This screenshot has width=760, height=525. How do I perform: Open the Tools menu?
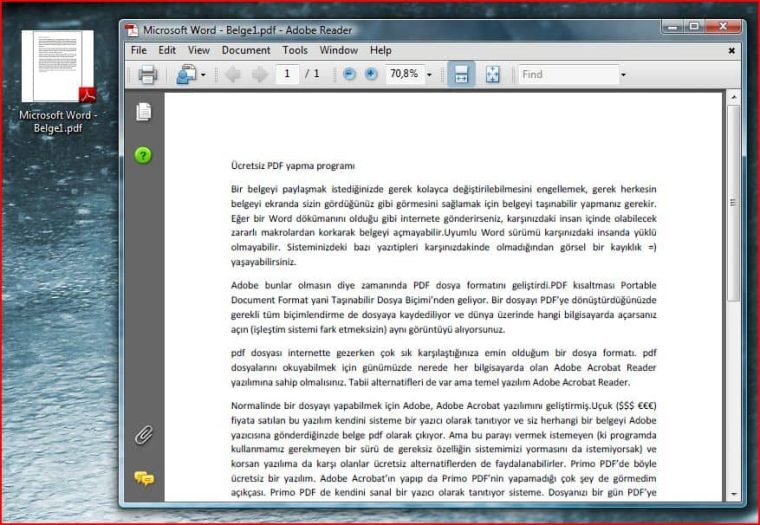(295, 50)
